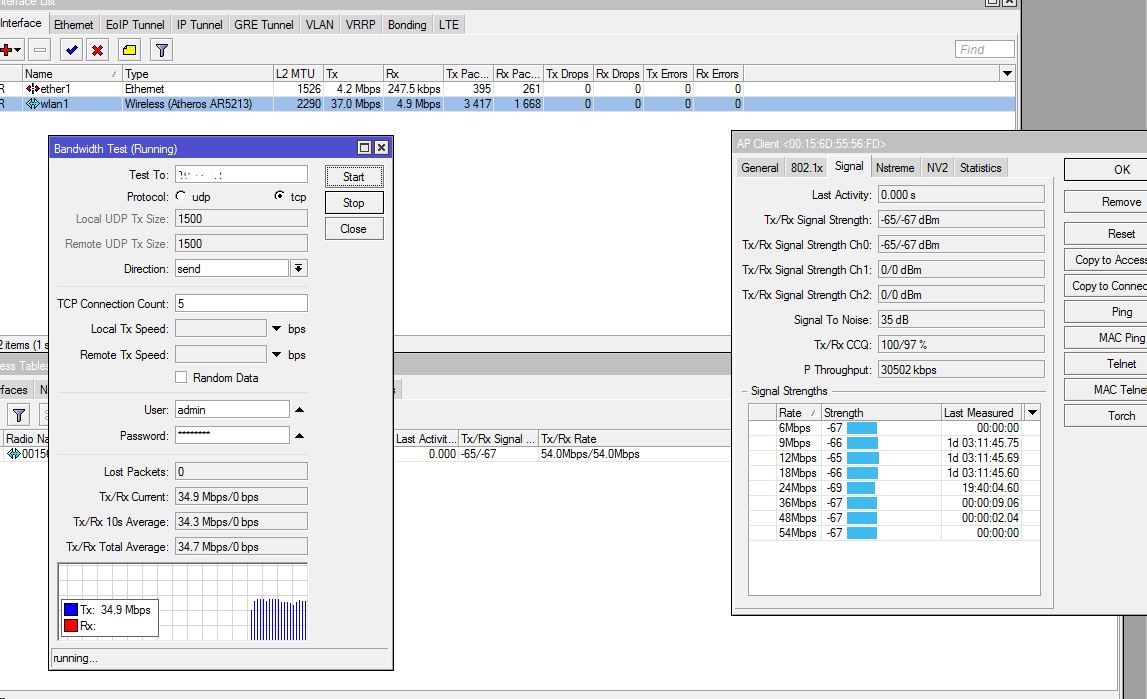Click Remove in the AP Client window
This screenshot has height=699, width=1147.
coord(1107,202)
